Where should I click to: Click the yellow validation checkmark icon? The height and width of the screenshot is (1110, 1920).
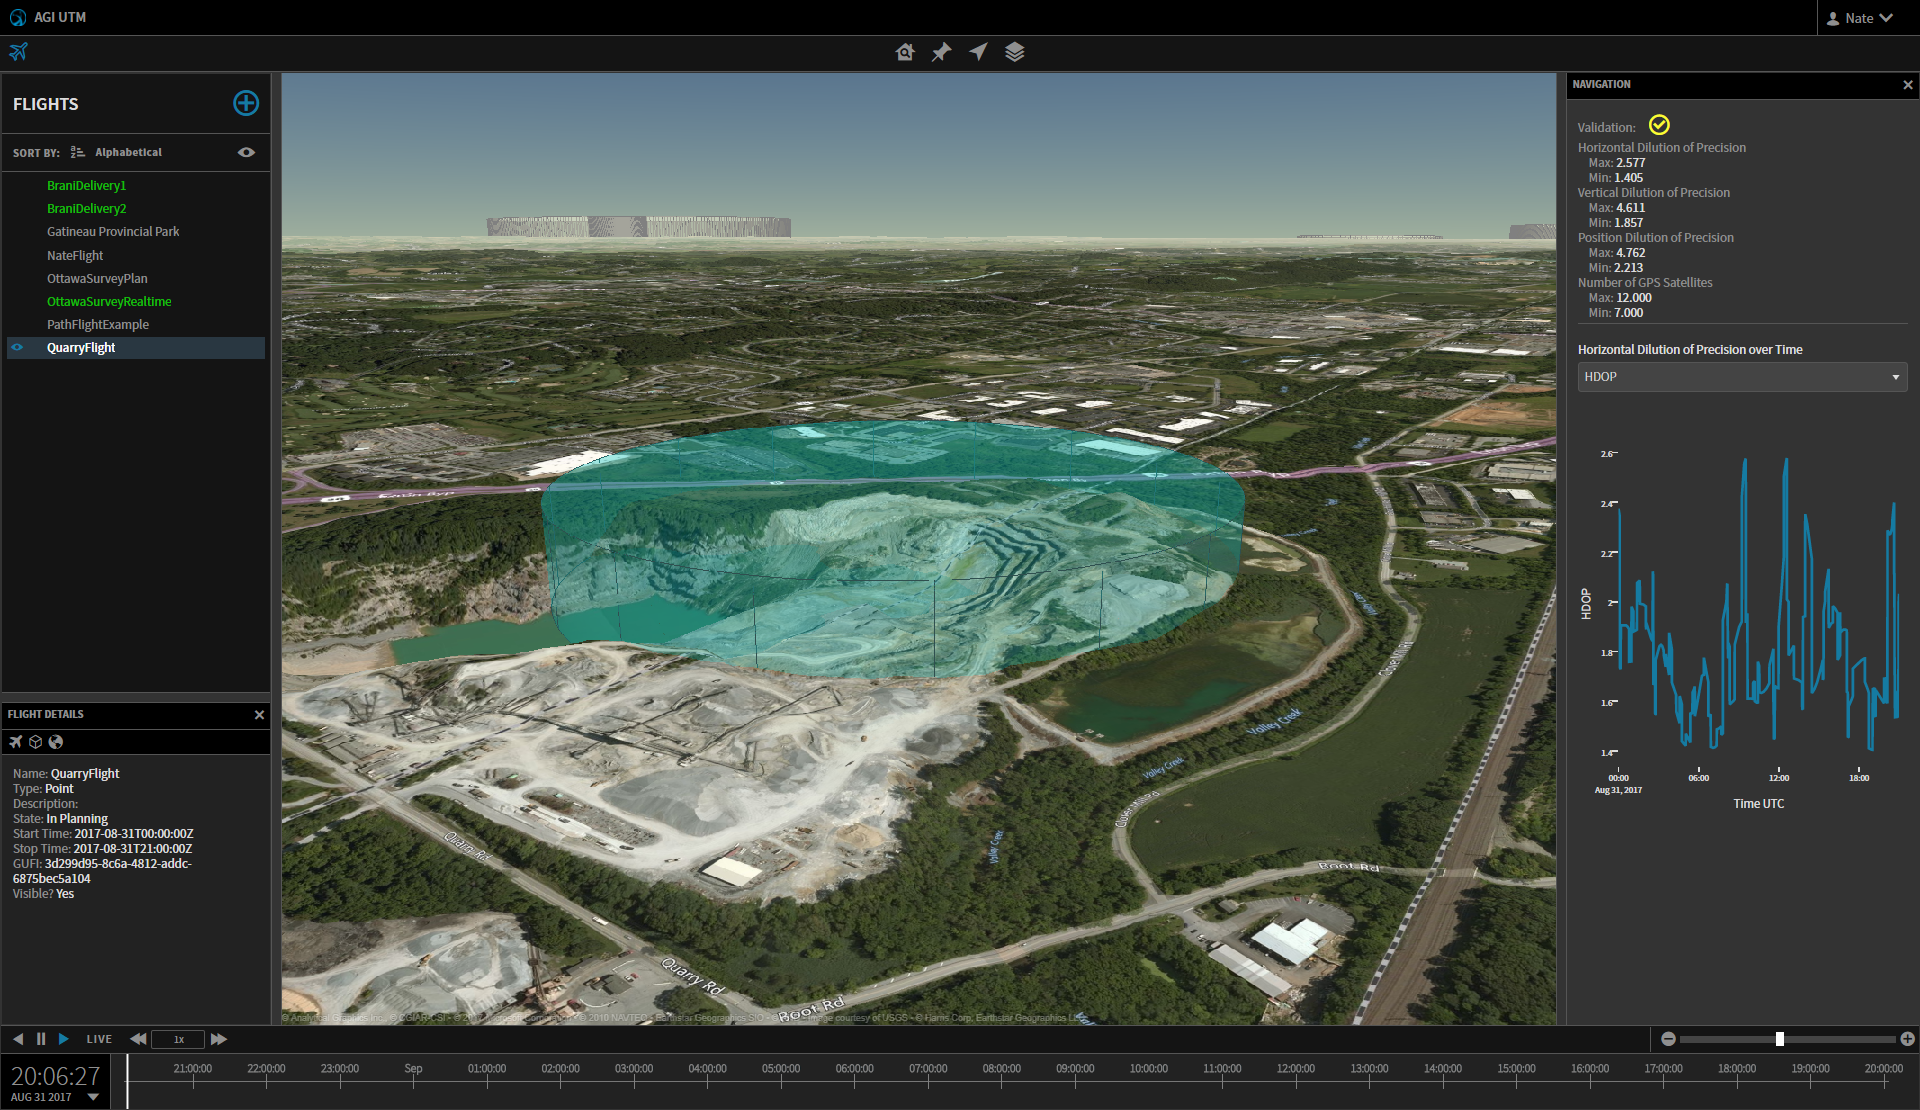1659,125
